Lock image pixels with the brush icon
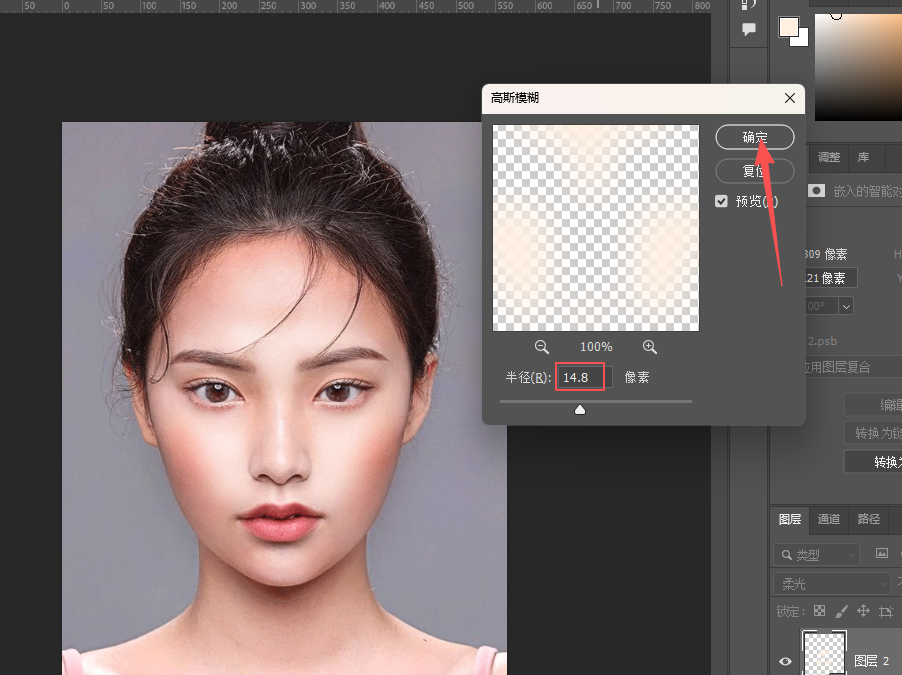 841,611
